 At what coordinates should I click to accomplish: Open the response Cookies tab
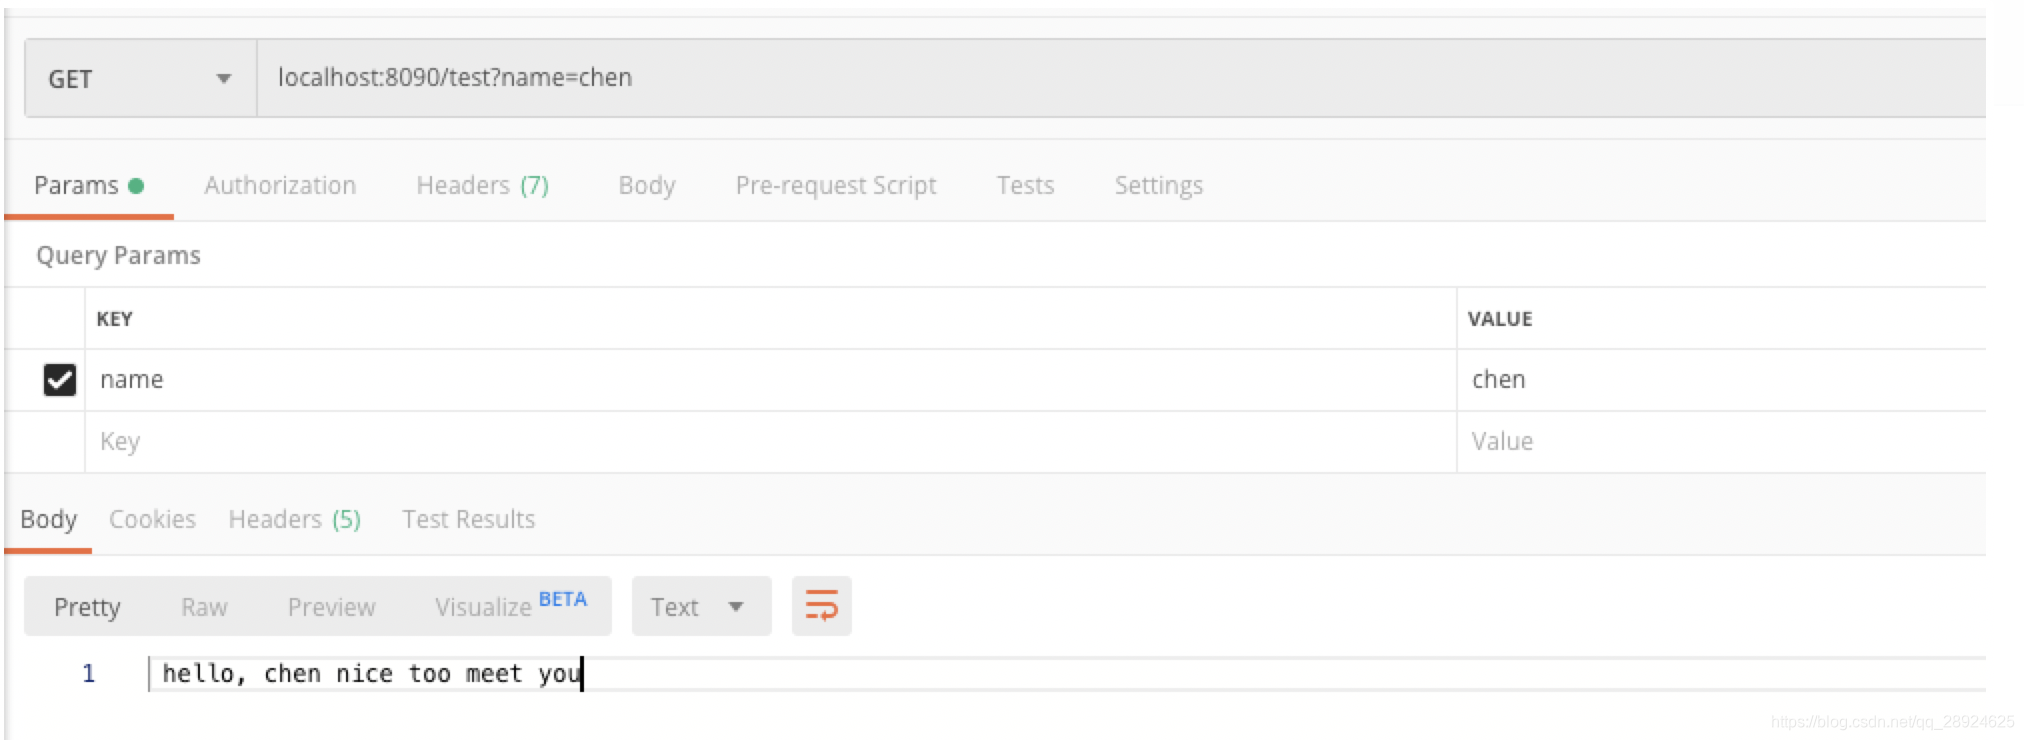pos(152,520)
